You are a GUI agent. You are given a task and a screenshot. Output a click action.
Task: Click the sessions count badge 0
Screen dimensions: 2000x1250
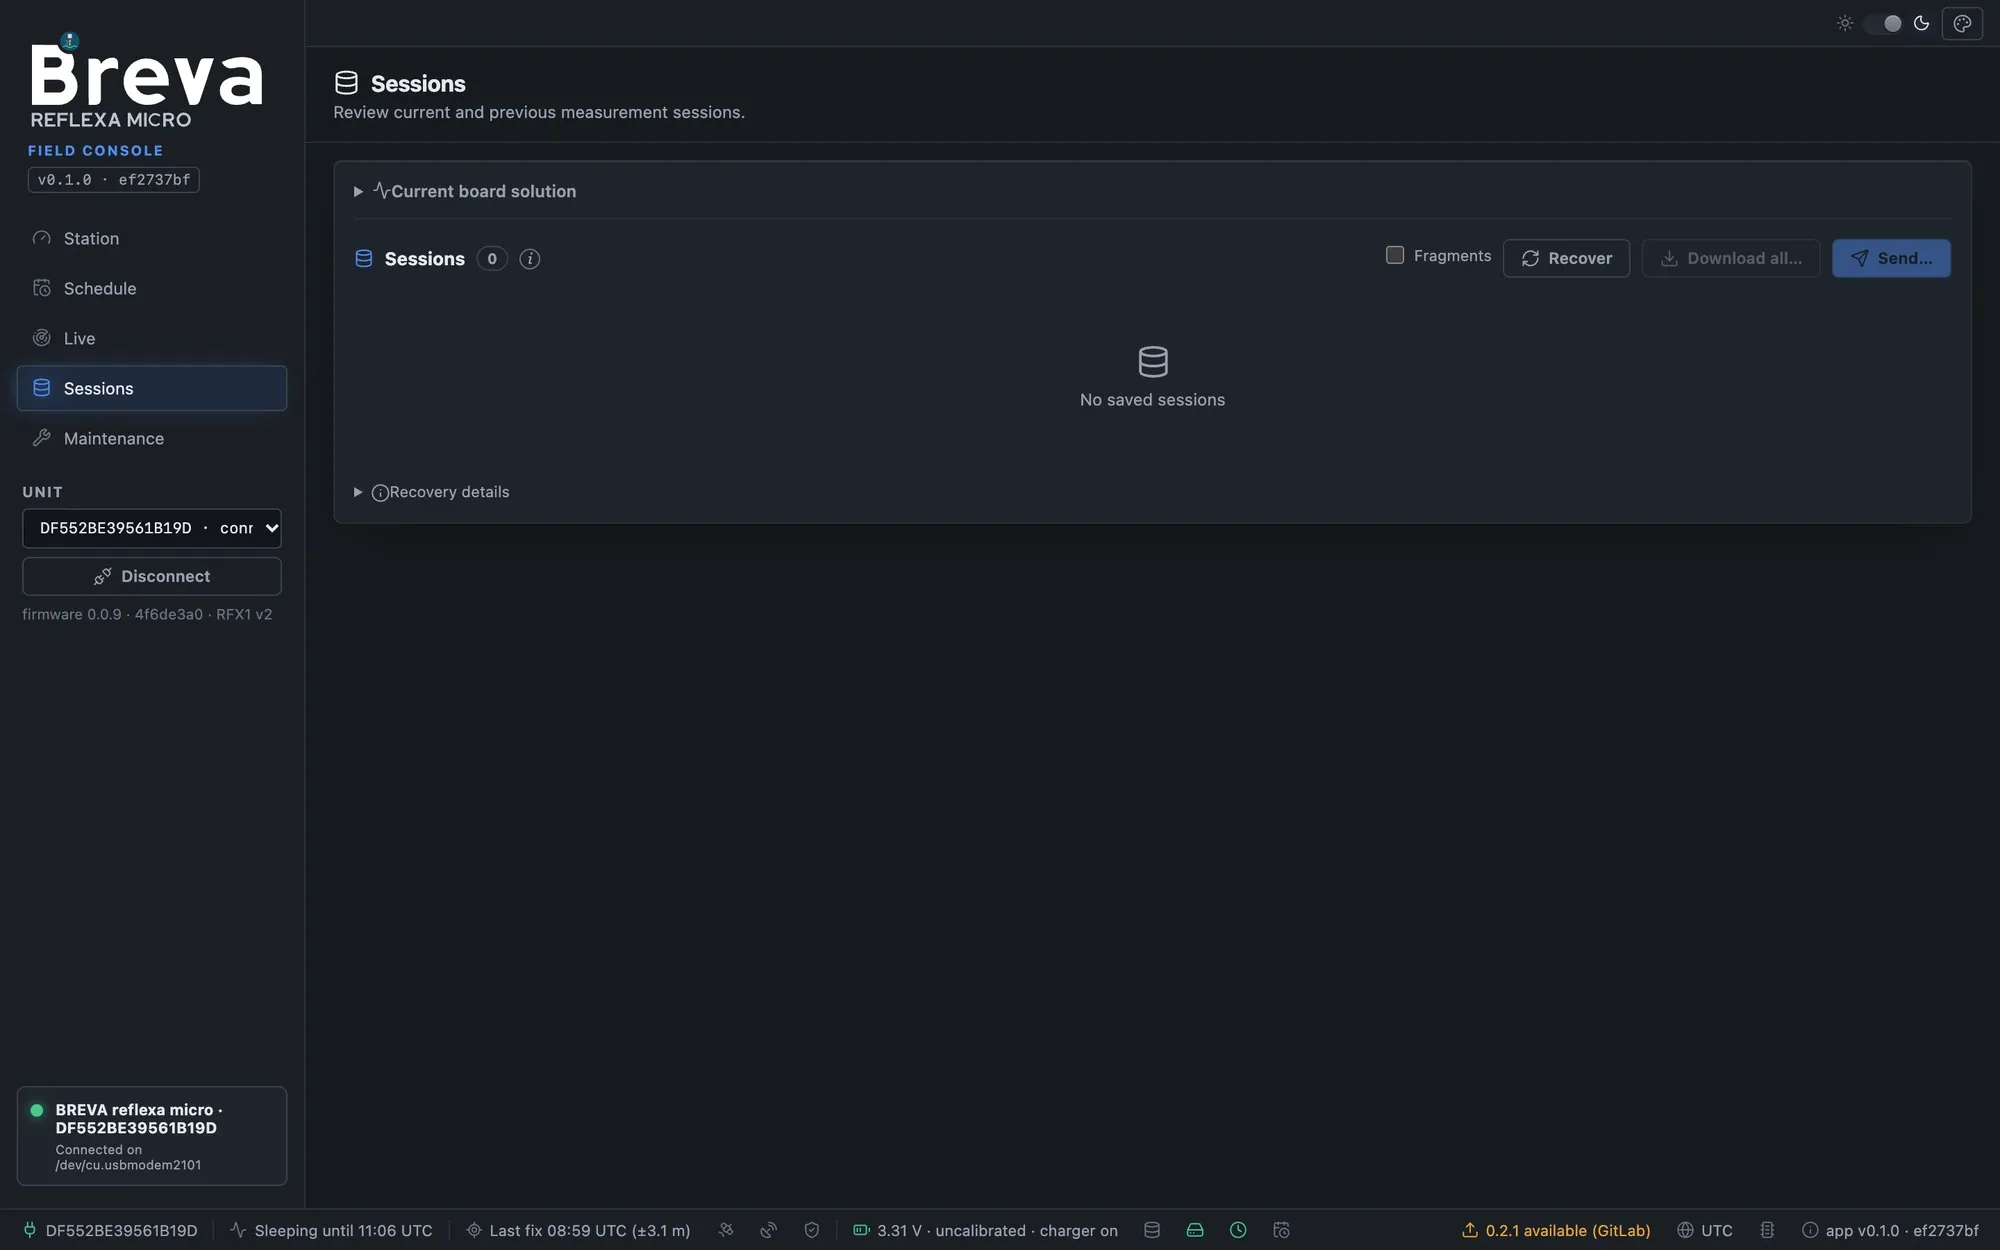(x=492, y=259)
